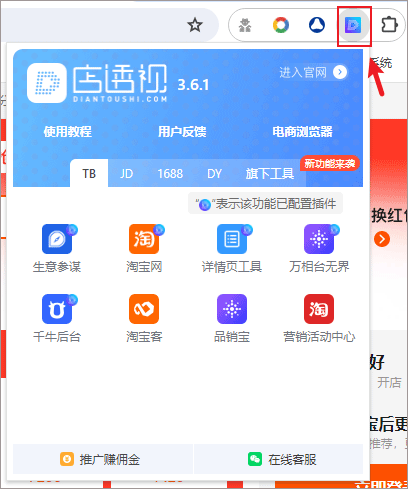Click the orange arrow circle under 换红

(382, 239)
